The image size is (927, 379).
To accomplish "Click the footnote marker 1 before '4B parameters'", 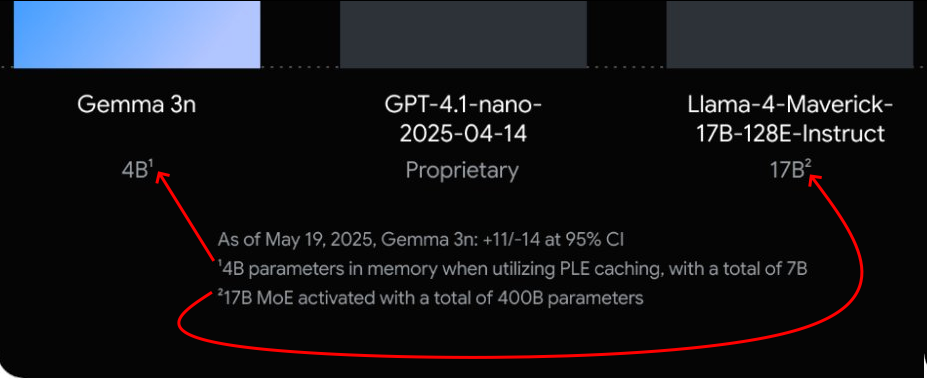I will click(x=219, y=264).
